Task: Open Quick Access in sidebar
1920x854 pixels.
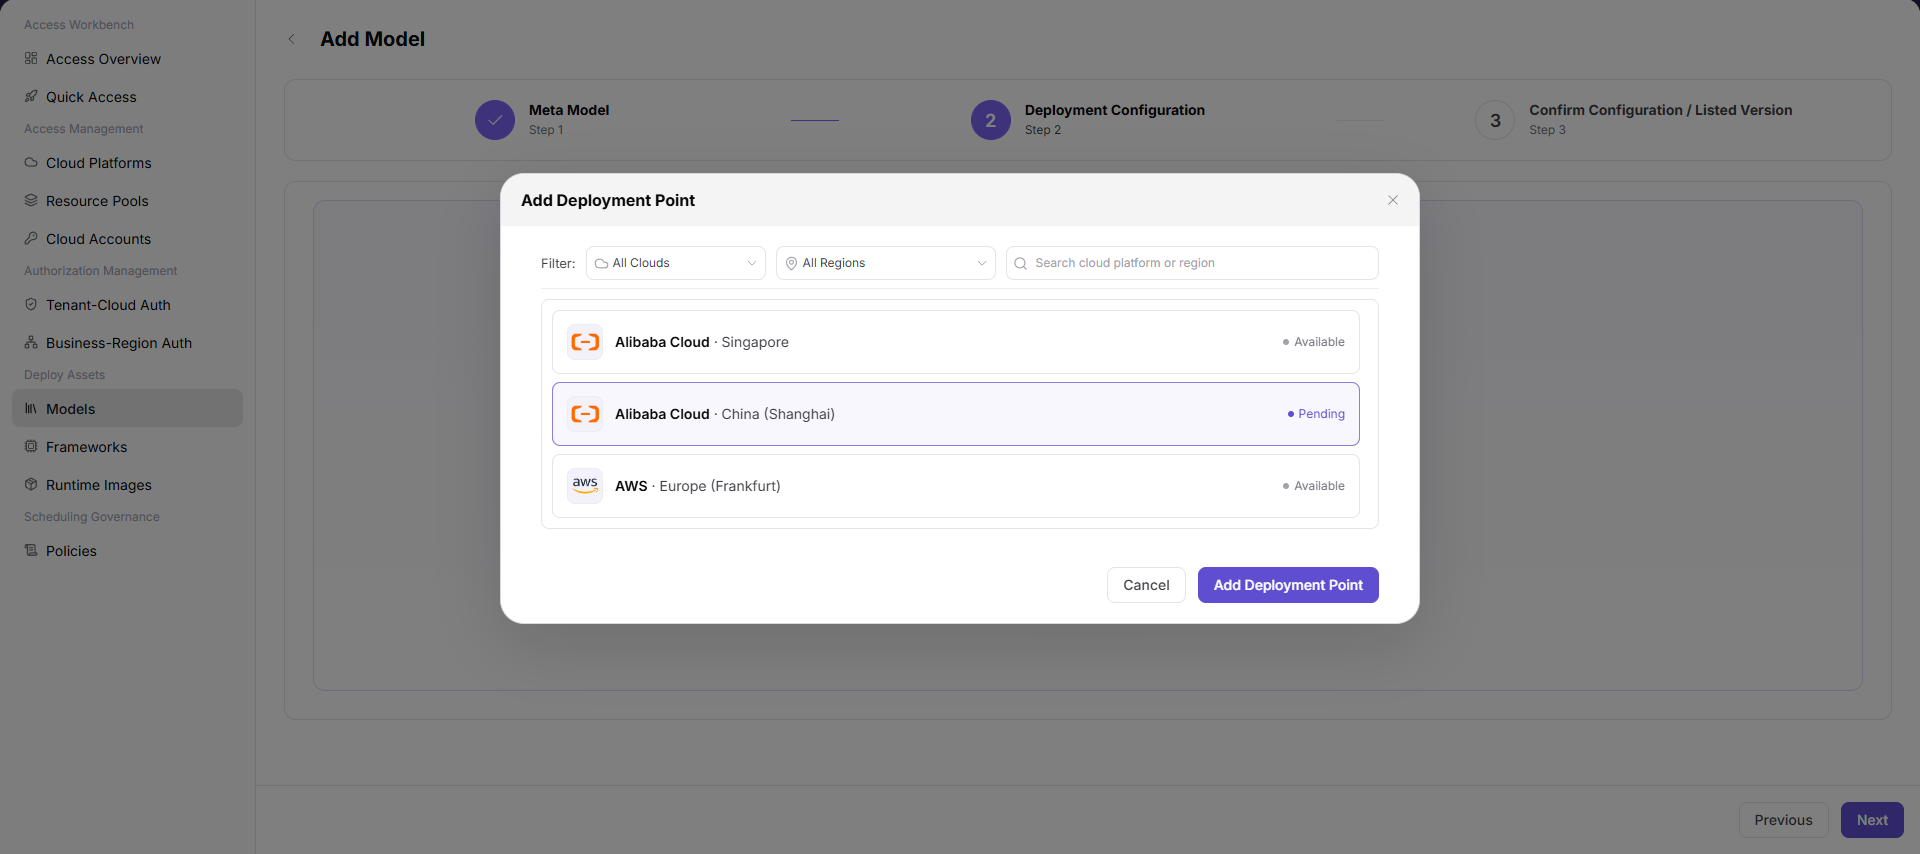Action: [x=127, y=97]
